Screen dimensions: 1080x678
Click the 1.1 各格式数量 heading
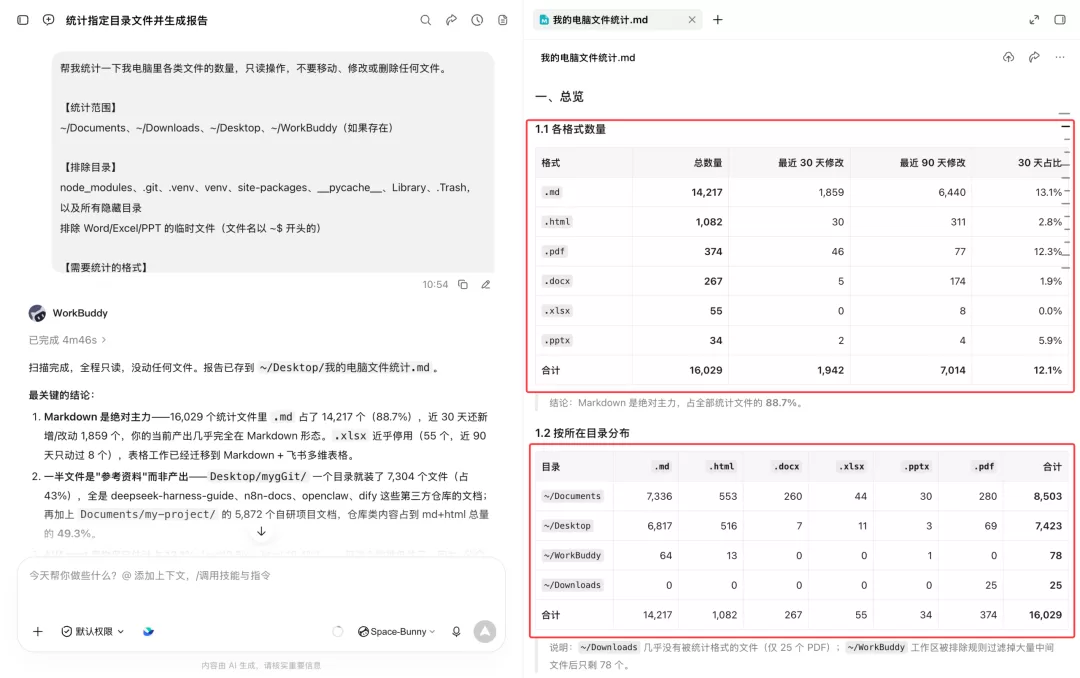pos(570,129)
